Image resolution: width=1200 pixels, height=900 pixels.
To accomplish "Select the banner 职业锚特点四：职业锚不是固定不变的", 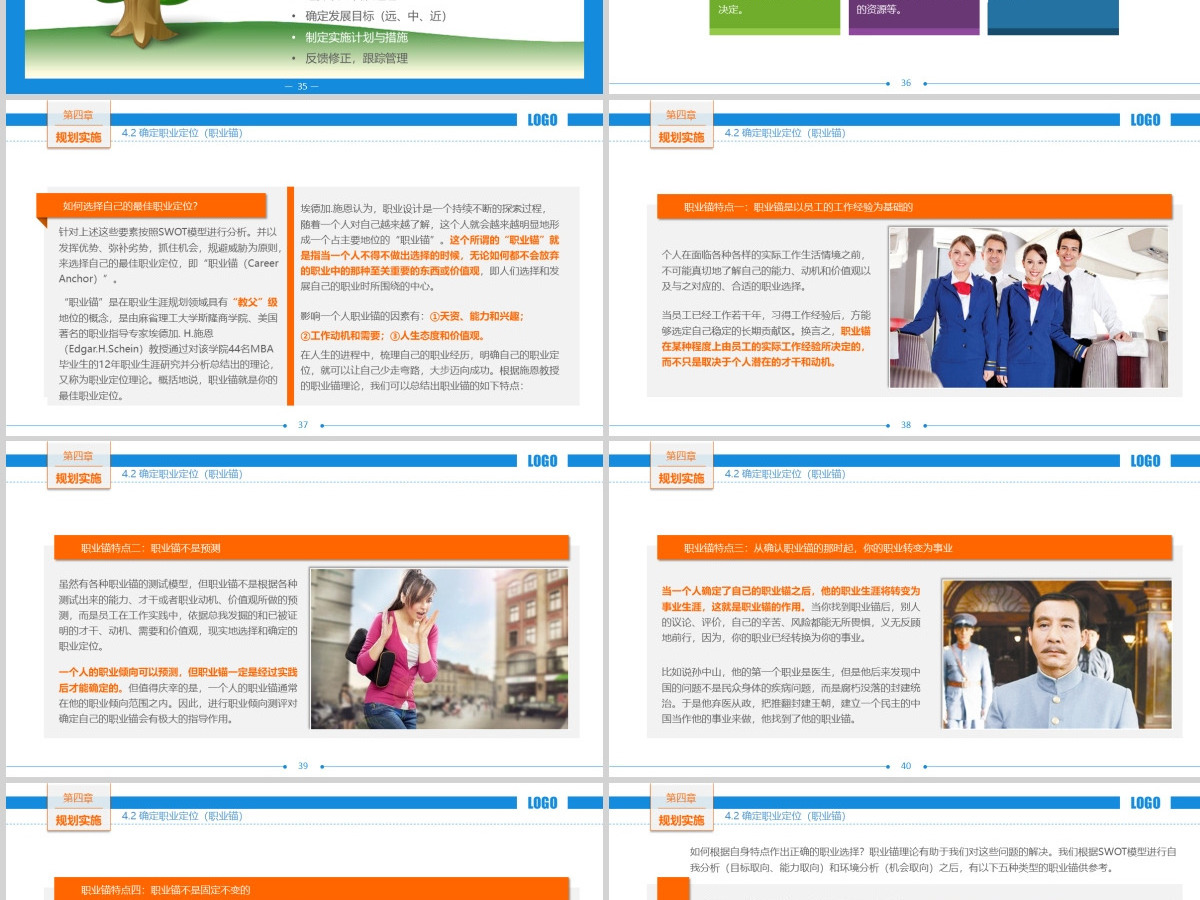I will [311, 889].
